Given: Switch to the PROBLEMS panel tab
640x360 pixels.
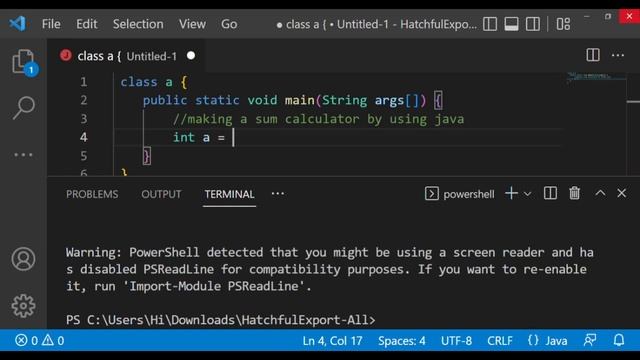Looking at the screenshot, I should [92, 194].
